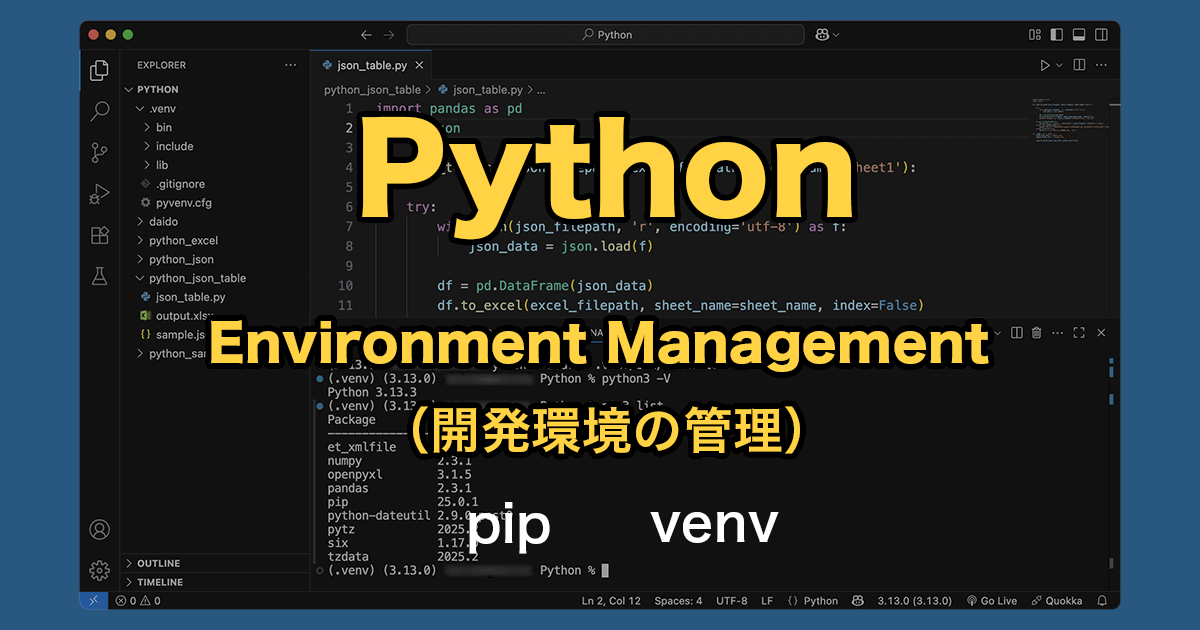This screenshot has height=630, width=1200.
Task: Open the Extensions view
Action: (x=99, y=235)
